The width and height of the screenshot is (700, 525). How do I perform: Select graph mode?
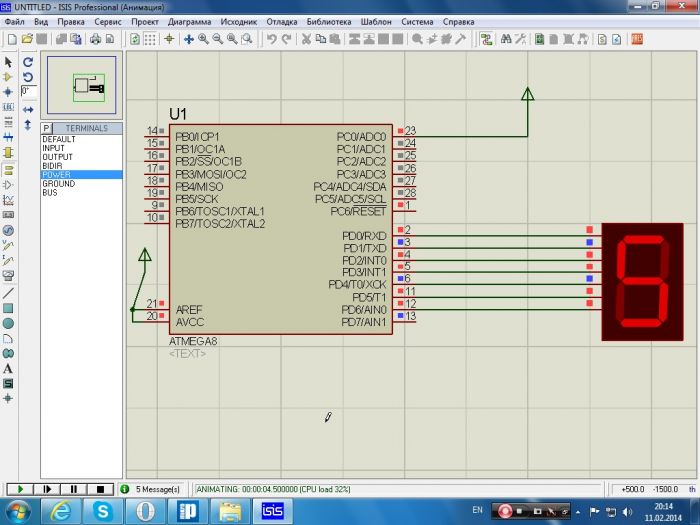pos(8,200)
